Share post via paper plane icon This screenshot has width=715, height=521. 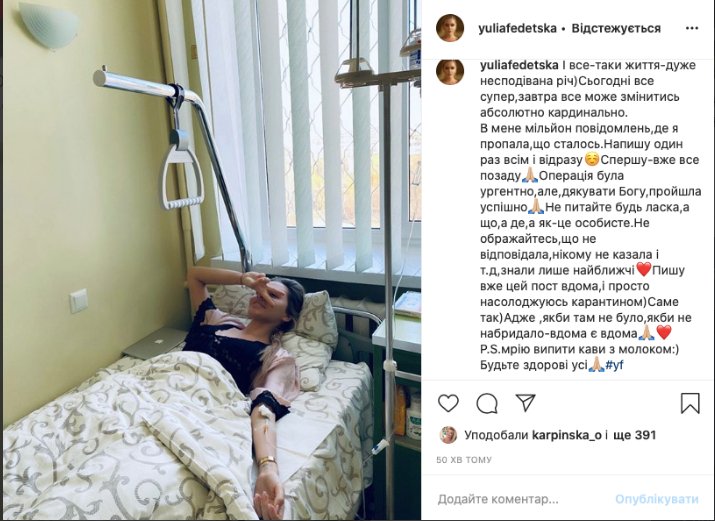click(x=525, y=402)
